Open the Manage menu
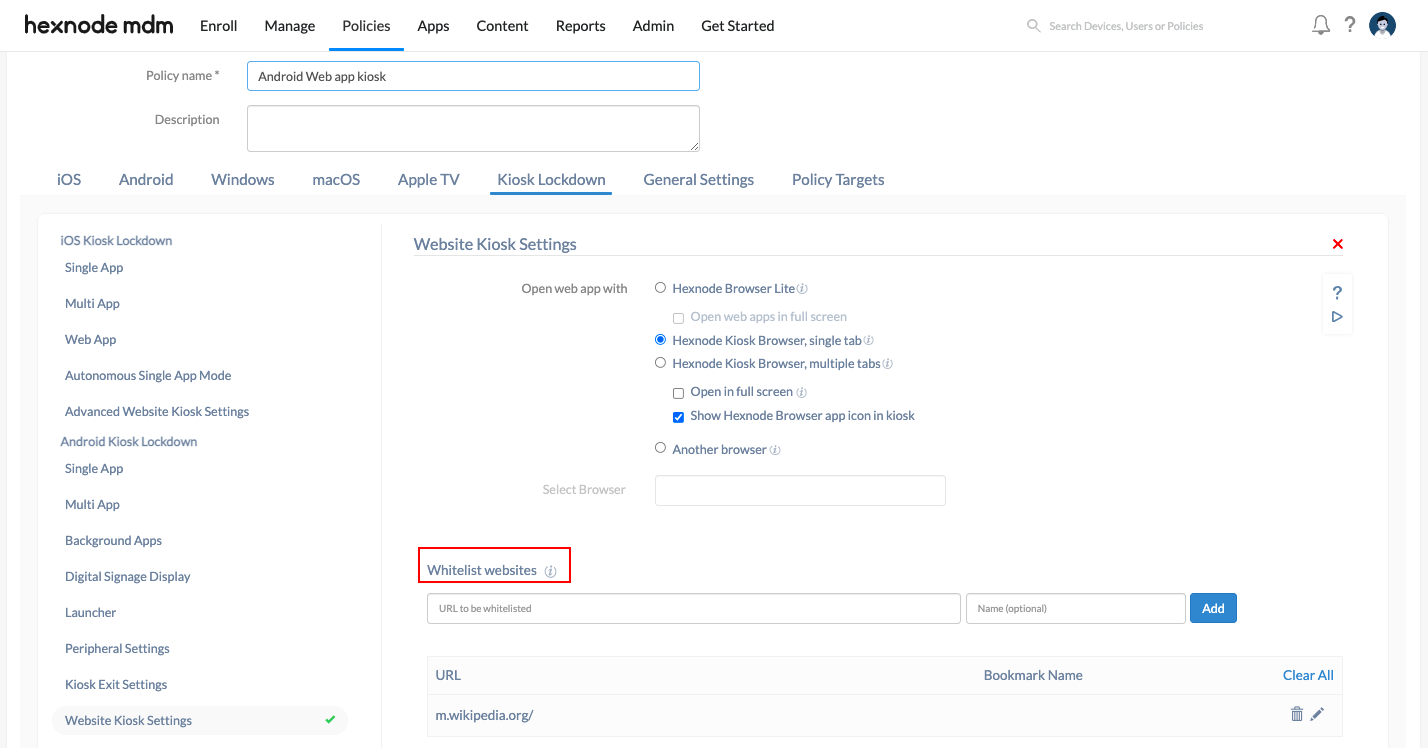This screenshot has height=748, width=1428. coord(290,26)
